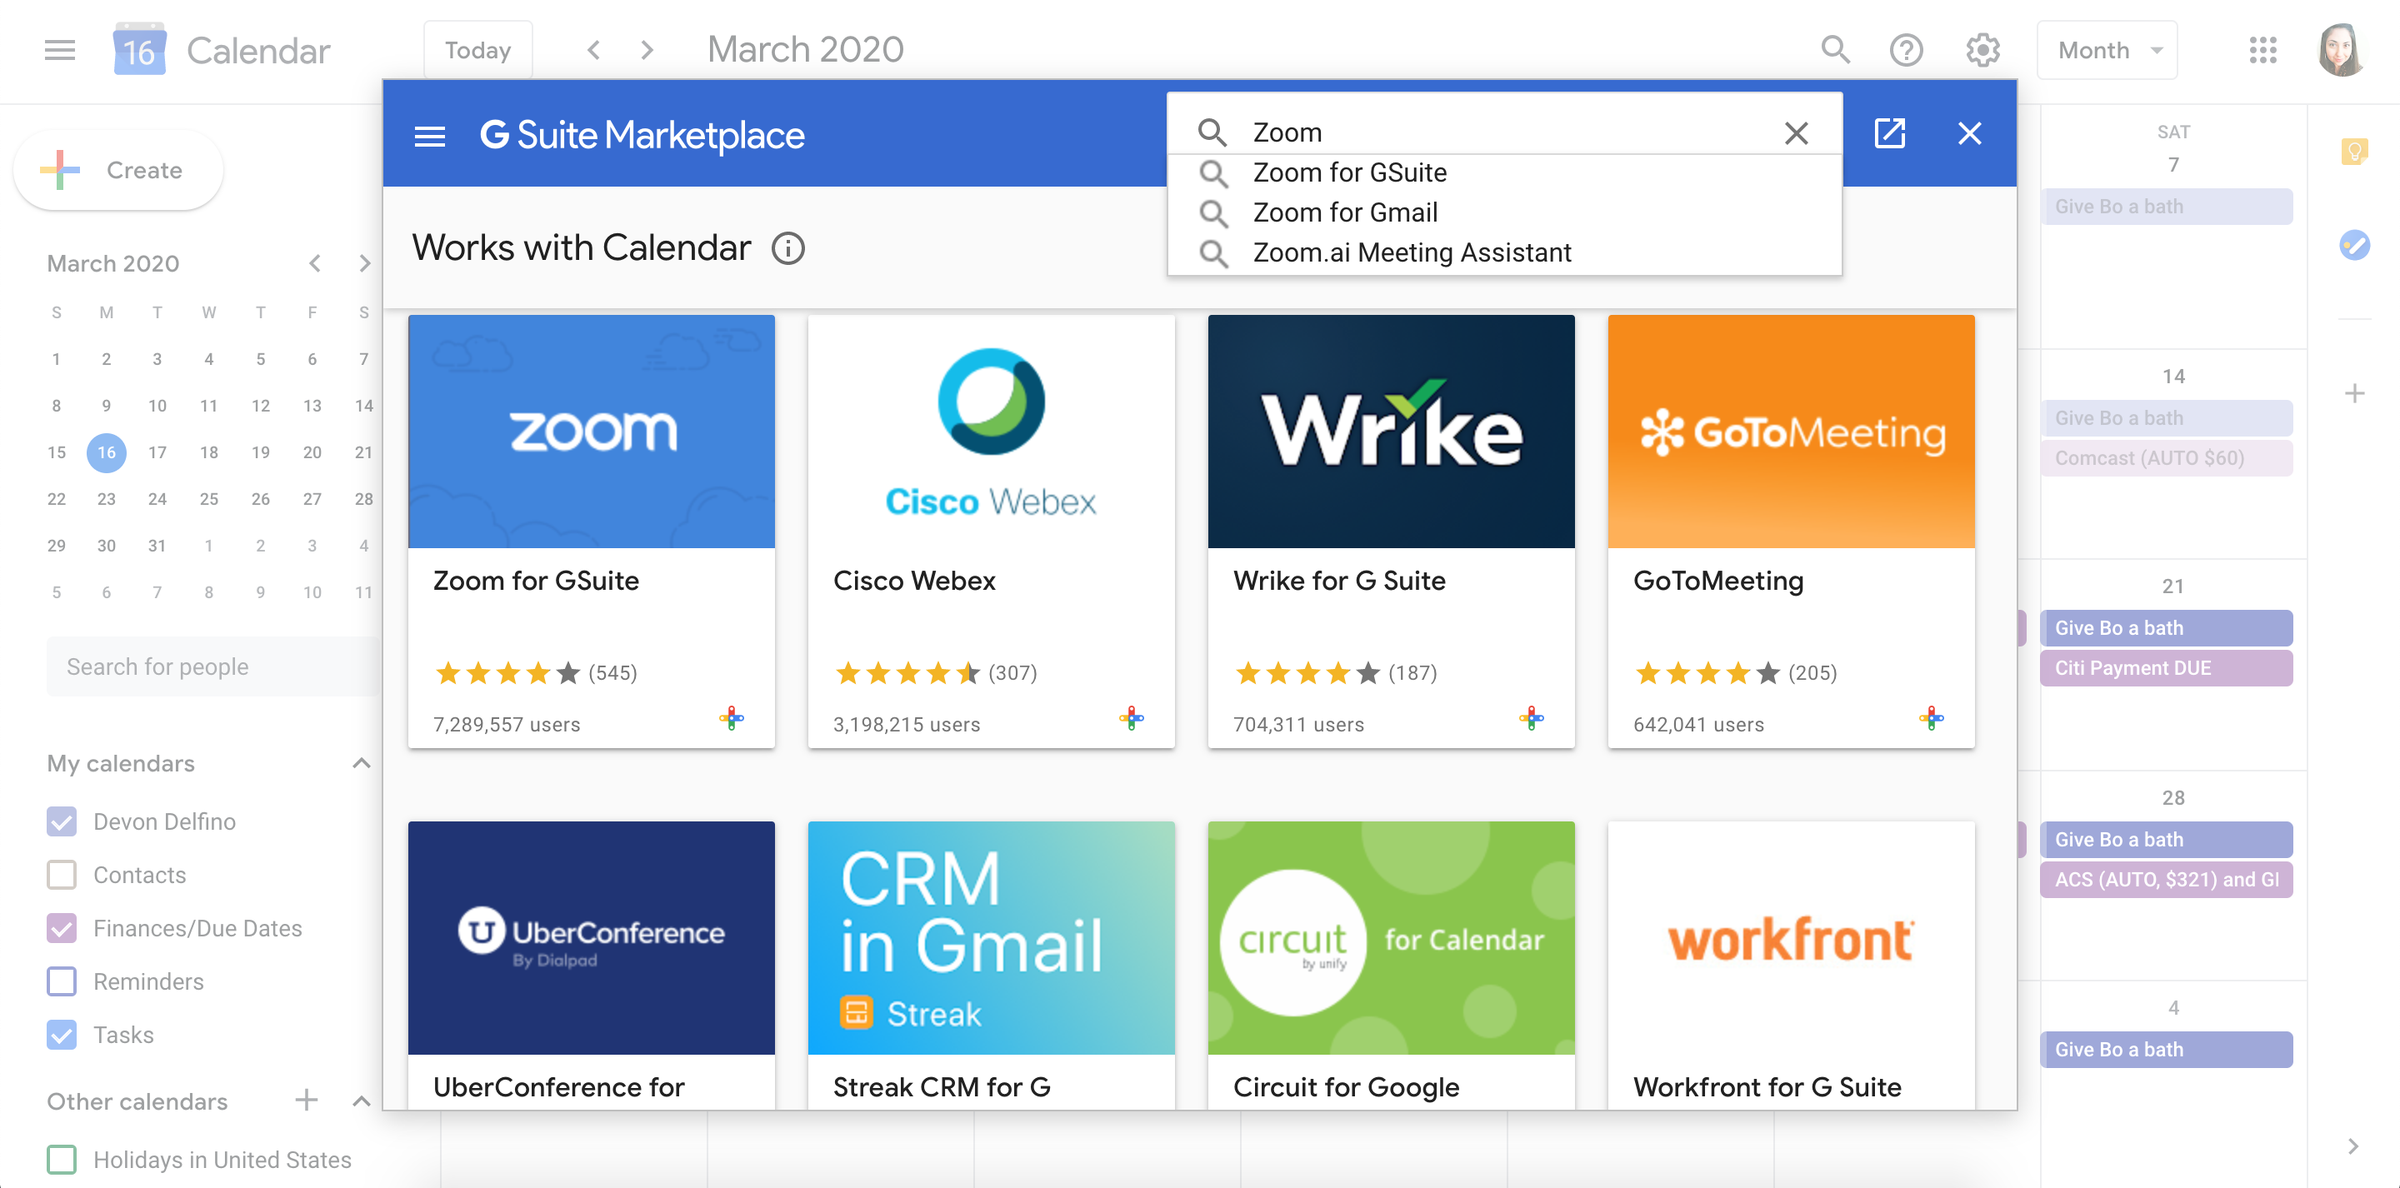The width and height of the screenshot is (2400, 1188).
Task: Choose Zoom.ai Meeting Assistant suggestion
Action: point(1411,253)
